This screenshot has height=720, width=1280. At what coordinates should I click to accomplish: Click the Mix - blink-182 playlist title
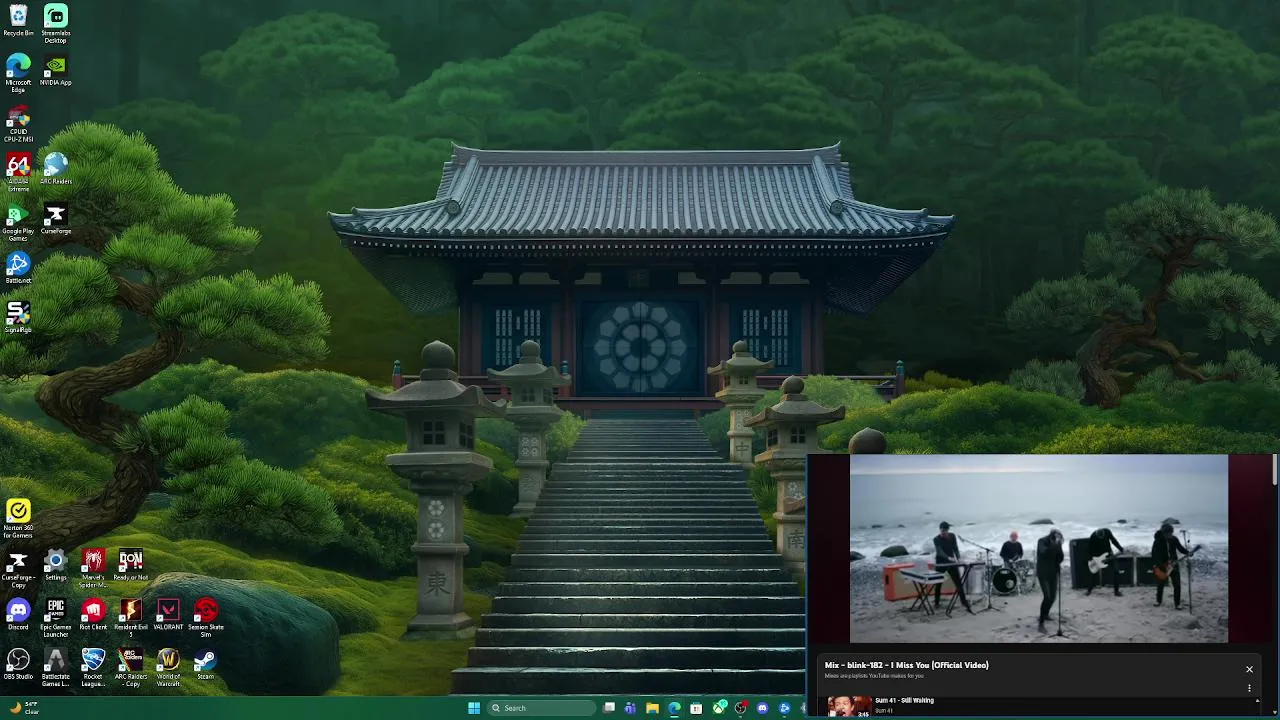click(906, 665)
